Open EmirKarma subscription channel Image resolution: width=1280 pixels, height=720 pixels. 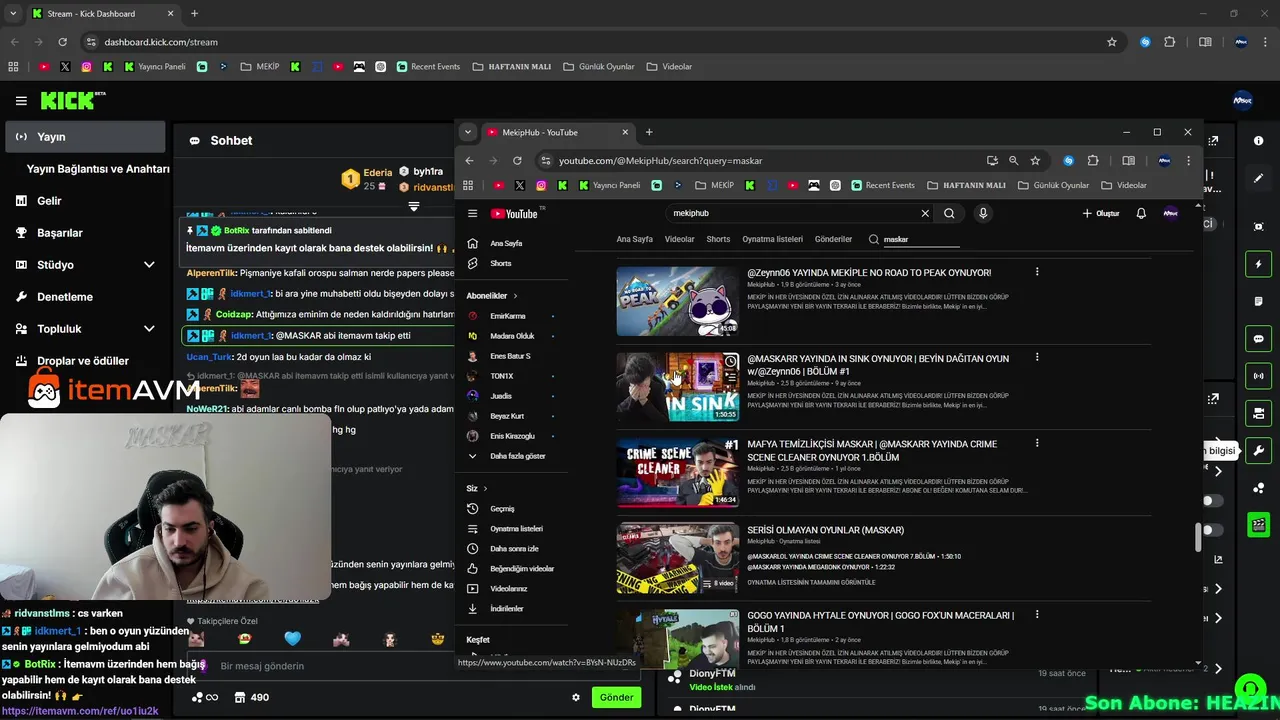tap(508, 316)
